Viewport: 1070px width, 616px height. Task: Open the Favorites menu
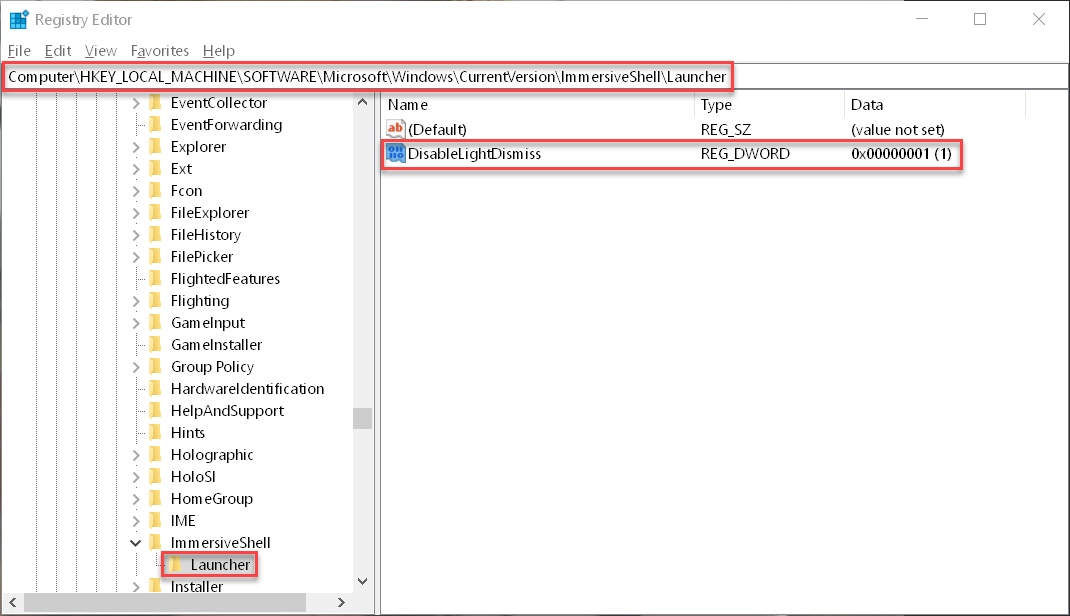tap(160, 51)
